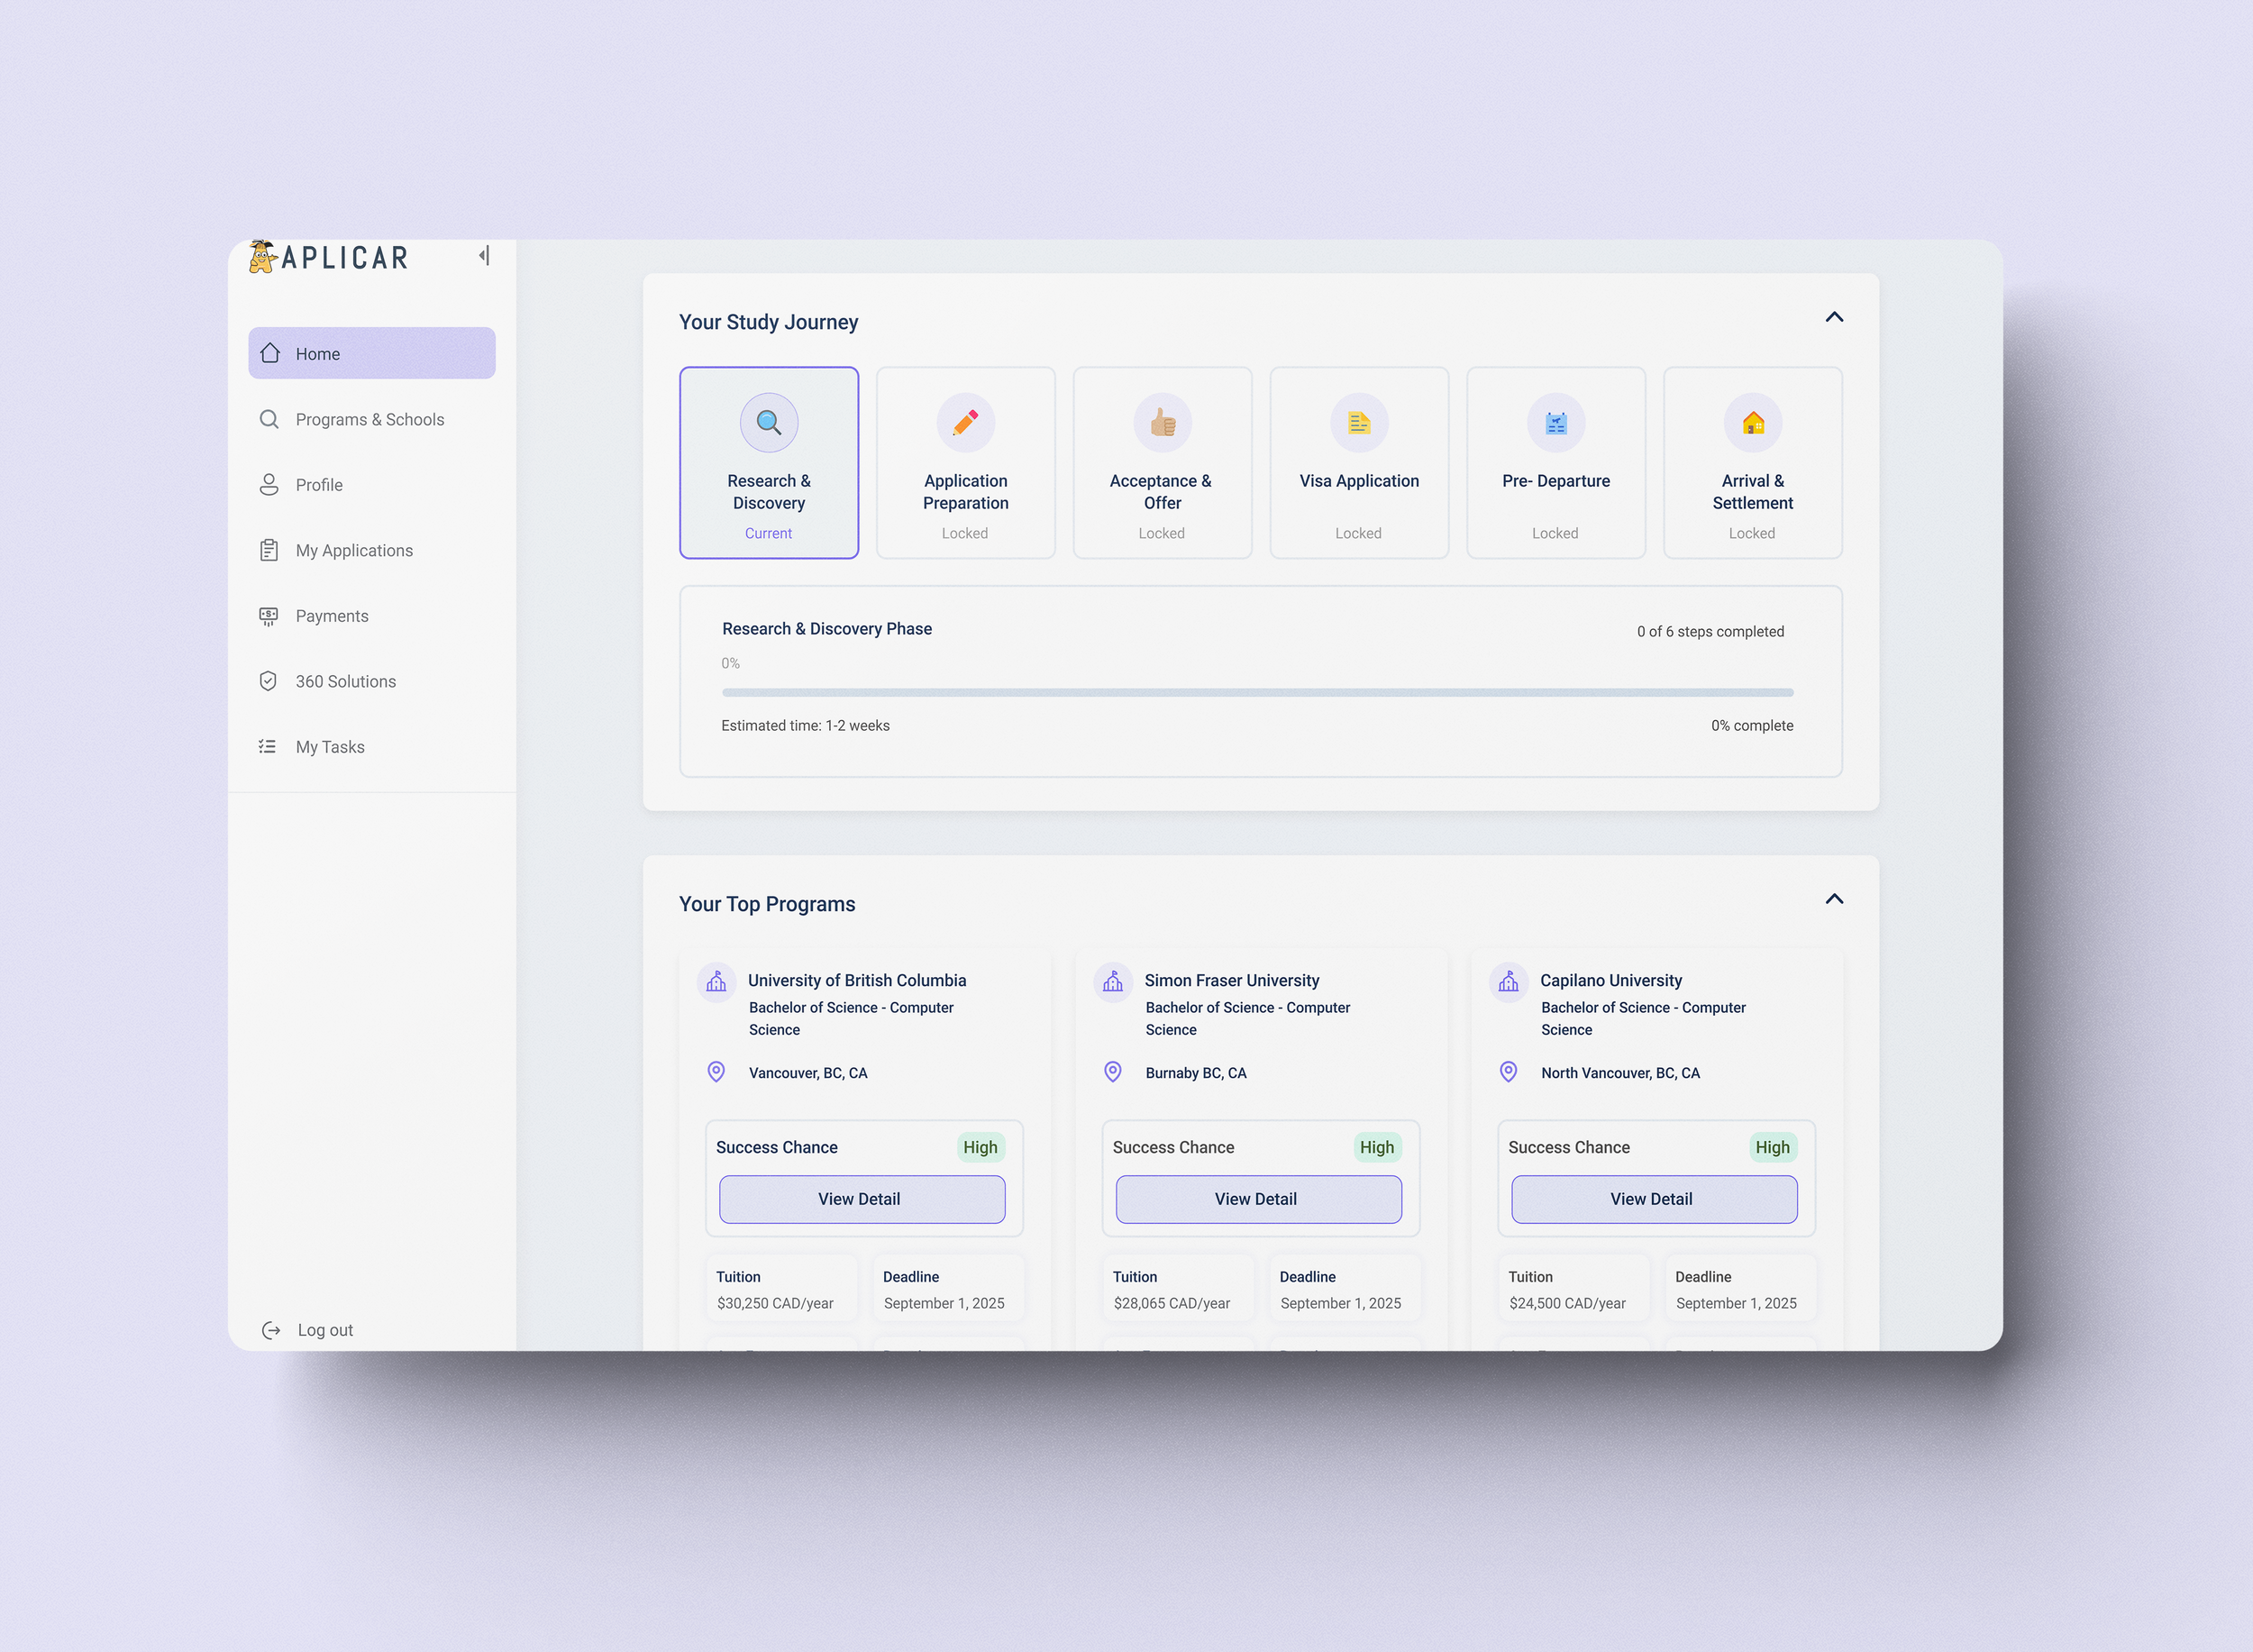Click the Application Preparation pencil icon
The height and width of the screenshot is (1652, 2253).
point(964,422)
